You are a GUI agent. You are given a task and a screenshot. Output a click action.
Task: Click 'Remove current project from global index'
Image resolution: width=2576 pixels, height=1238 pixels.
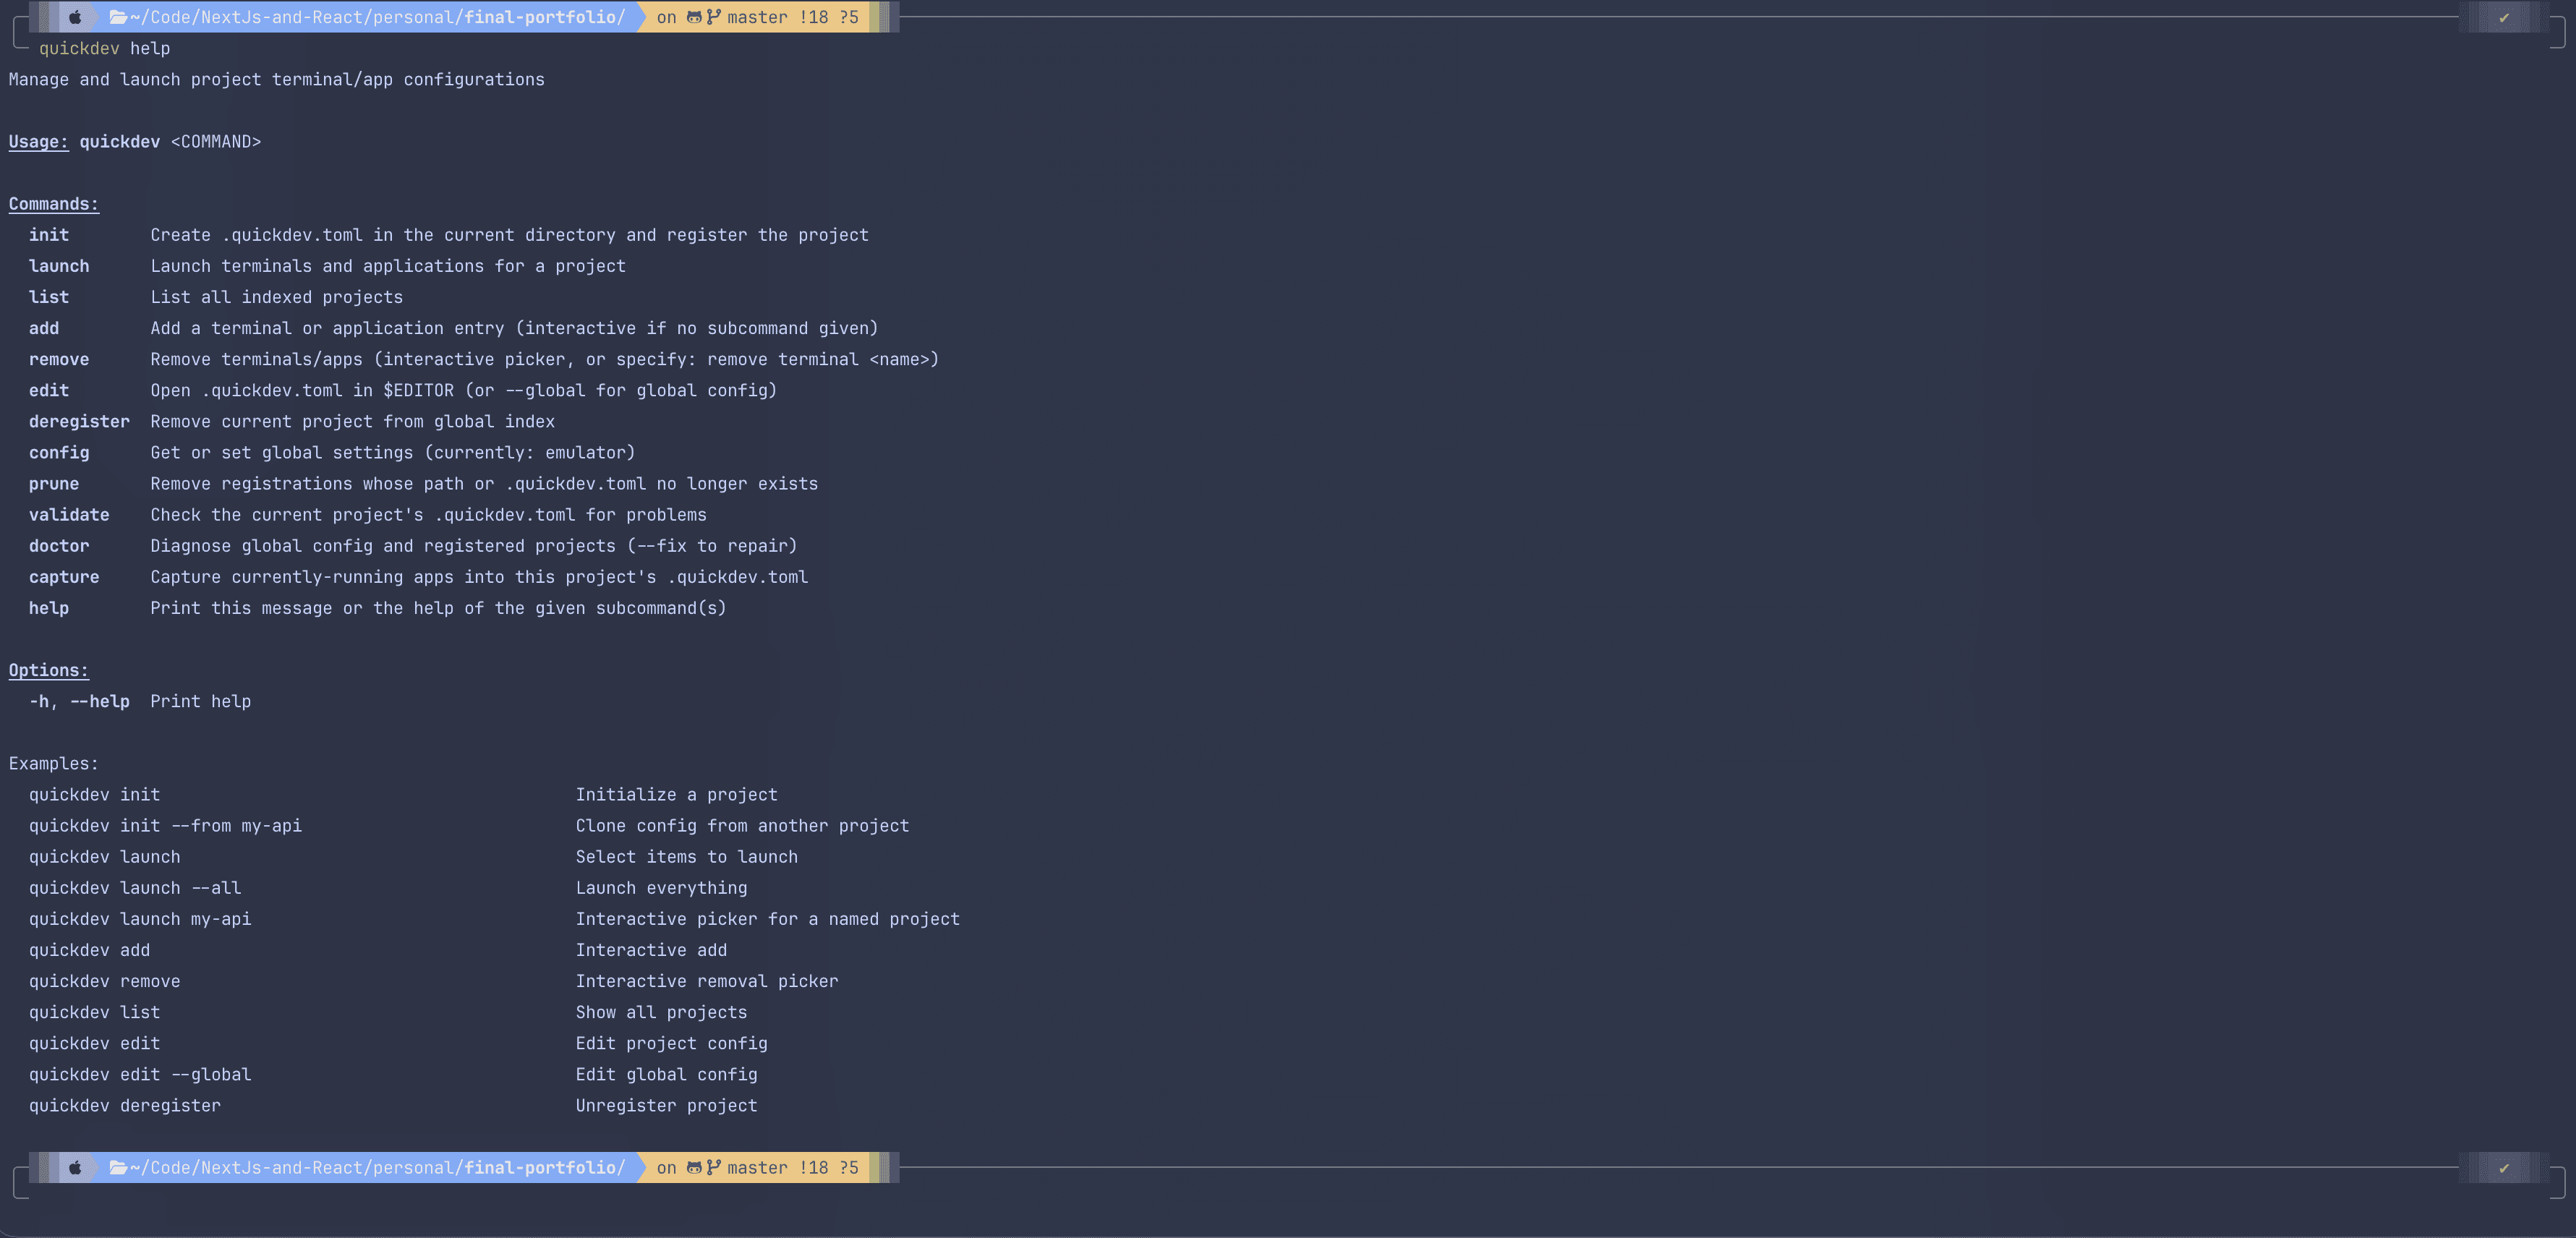point(353,421)
